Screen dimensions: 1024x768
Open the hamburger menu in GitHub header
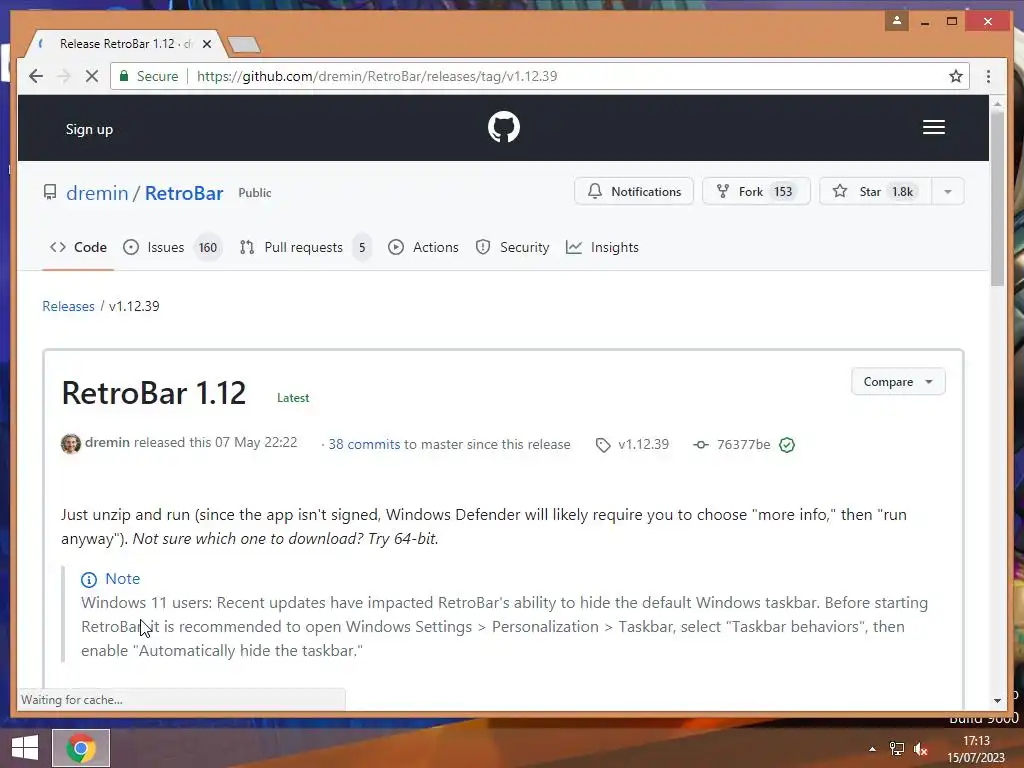point(933,127)
